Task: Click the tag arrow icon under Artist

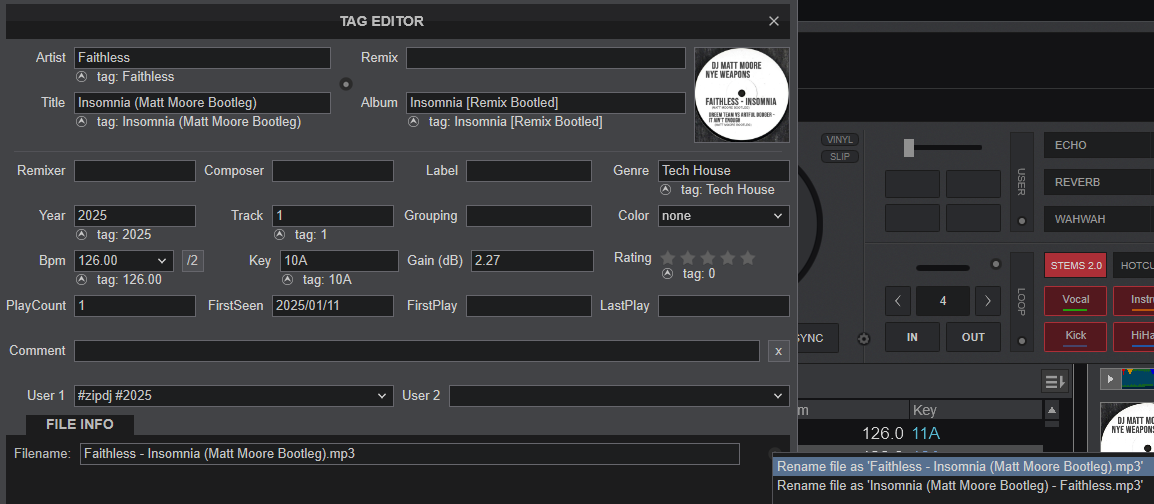Action: point(81,77)
